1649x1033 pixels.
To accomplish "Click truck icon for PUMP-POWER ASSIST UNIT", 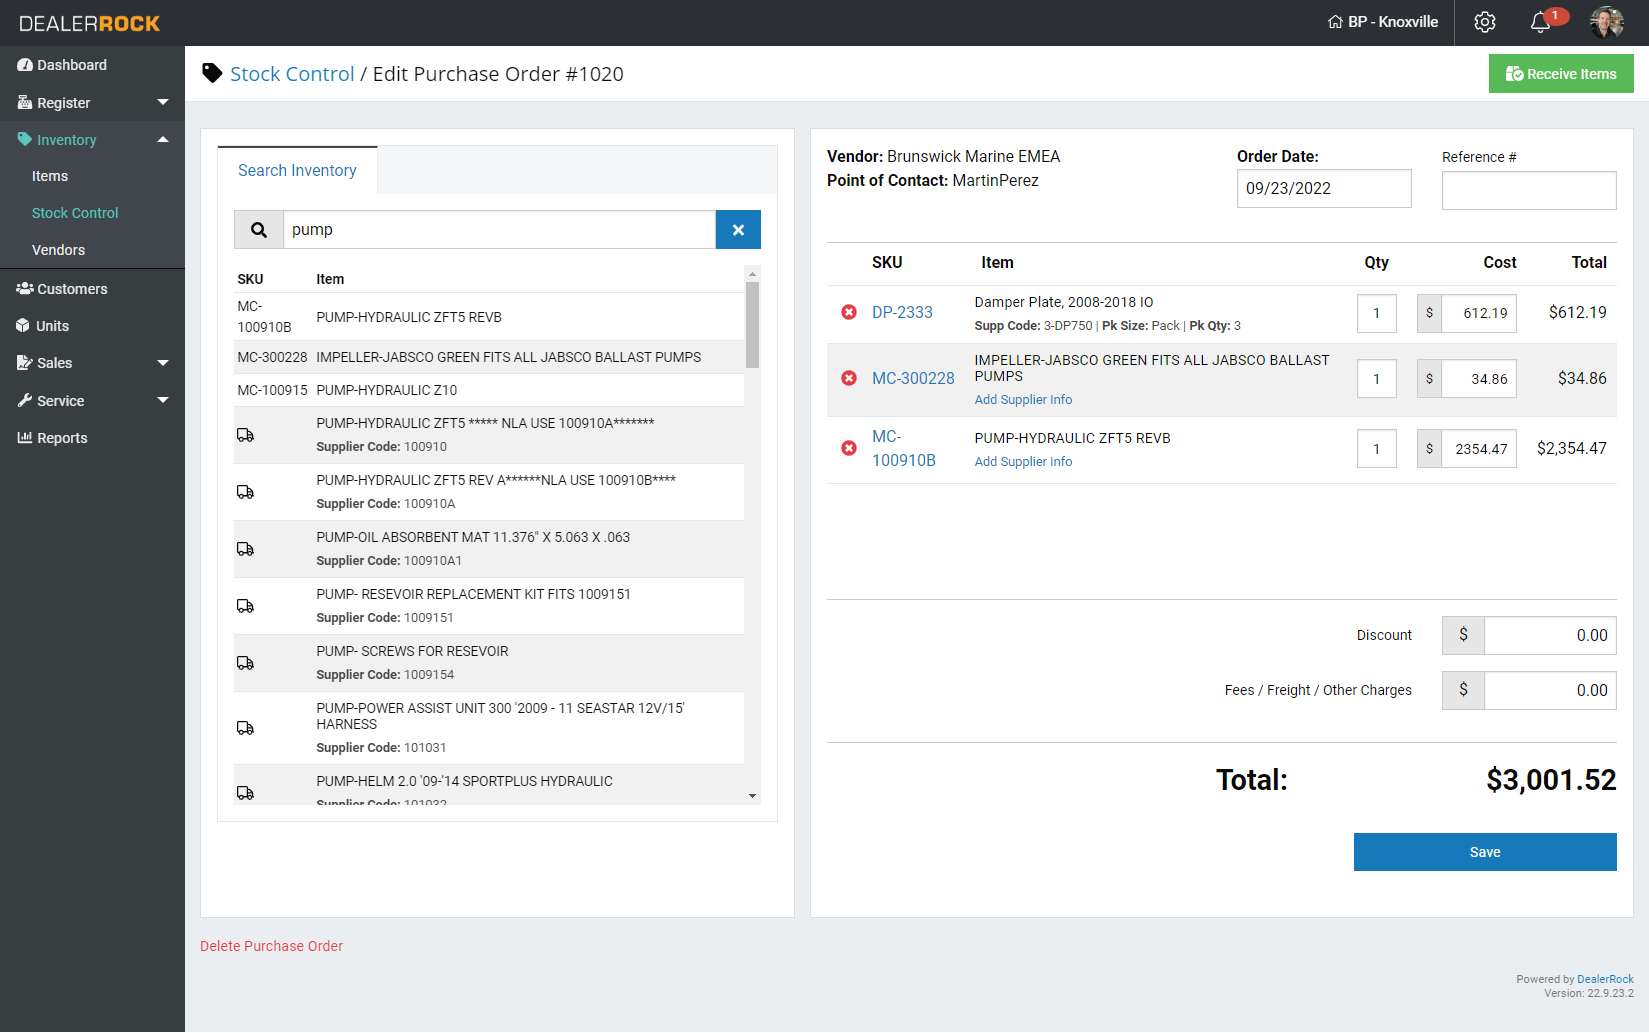I will [x=245, y=728].
